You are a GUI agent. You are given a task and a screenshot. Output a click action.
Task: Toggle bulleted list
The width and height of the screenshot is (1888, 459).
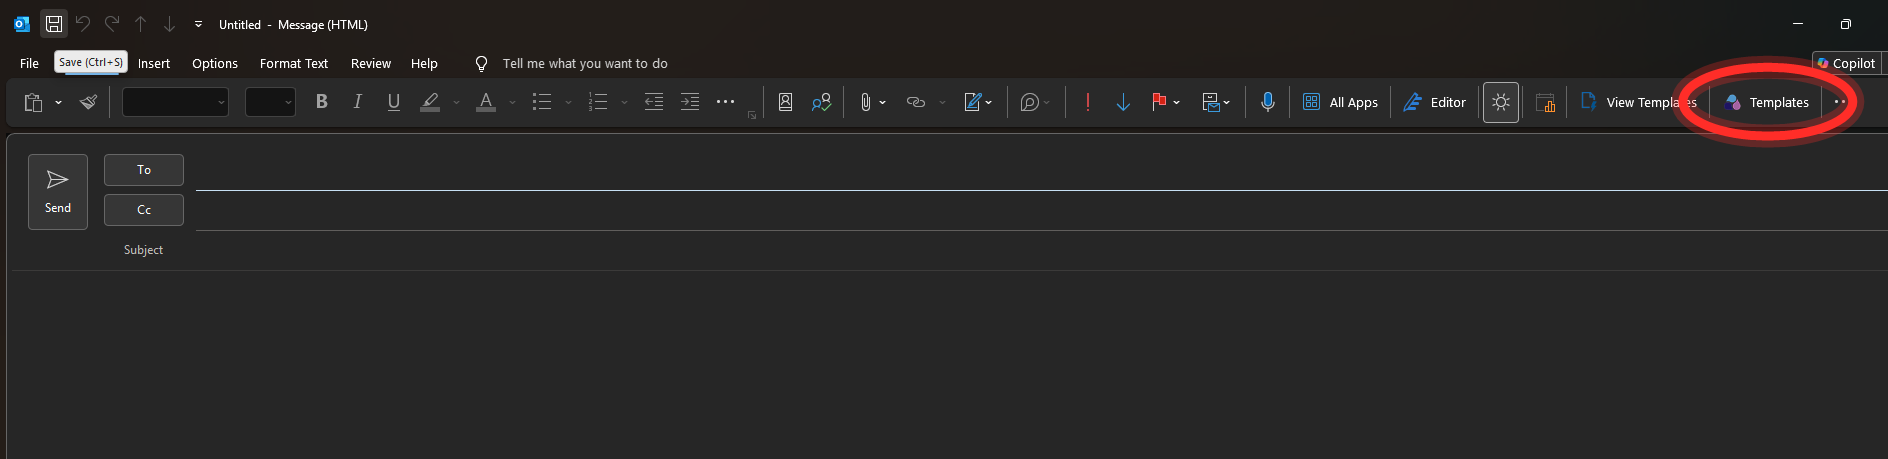click(x=542, y=102)
